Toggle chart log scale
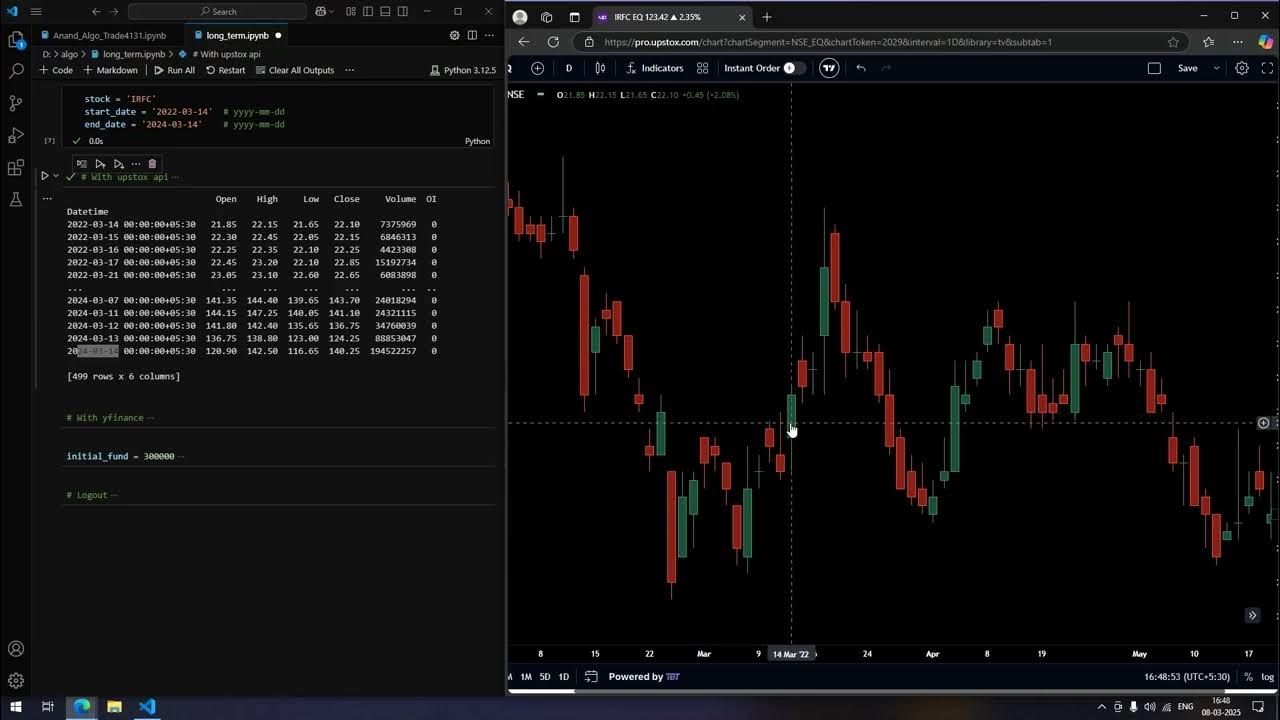The height and width of the screenshot is (720, 1280). pos(1267,677)
